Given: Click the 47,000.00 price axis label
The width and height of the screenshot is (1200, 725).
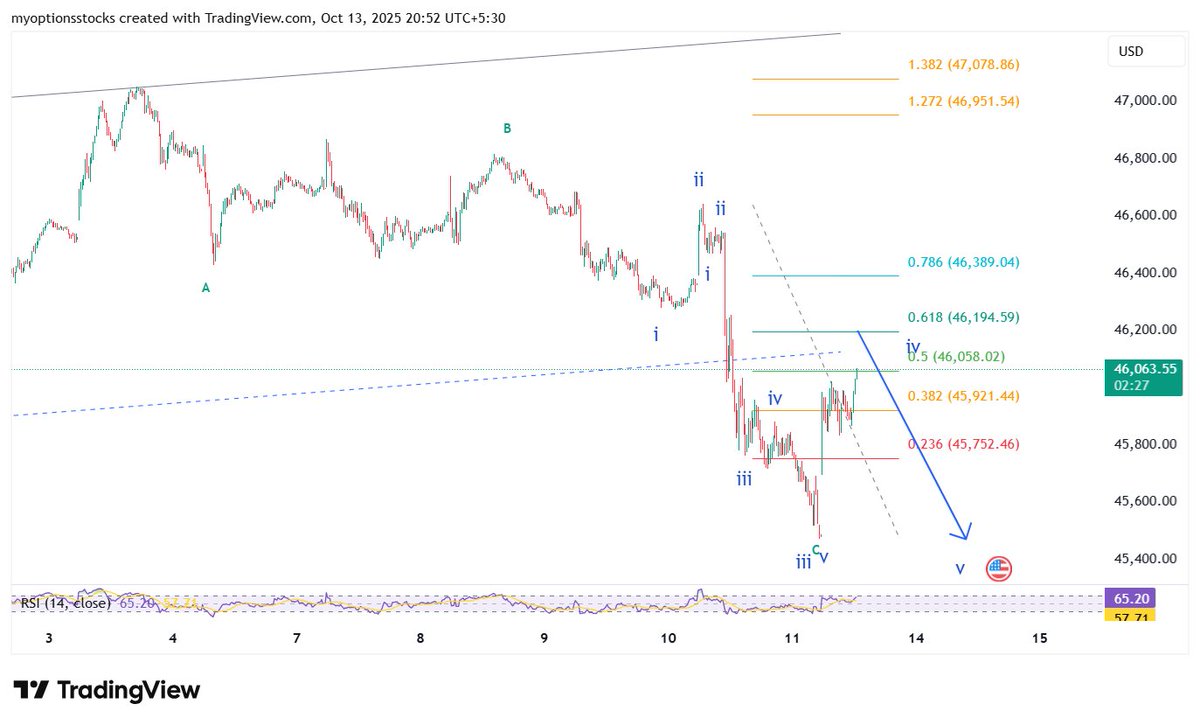Looking at the screenshot, I should tap(1145, 101).
